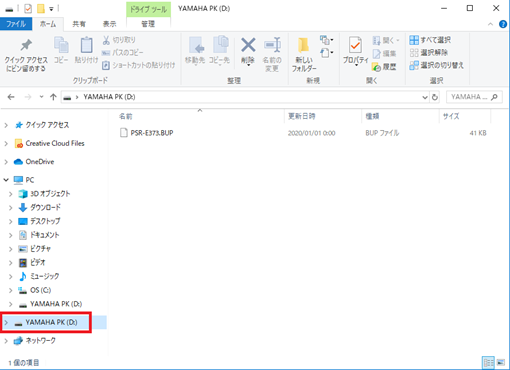Click the Rename (名前の変更) icon

point(272,45)
